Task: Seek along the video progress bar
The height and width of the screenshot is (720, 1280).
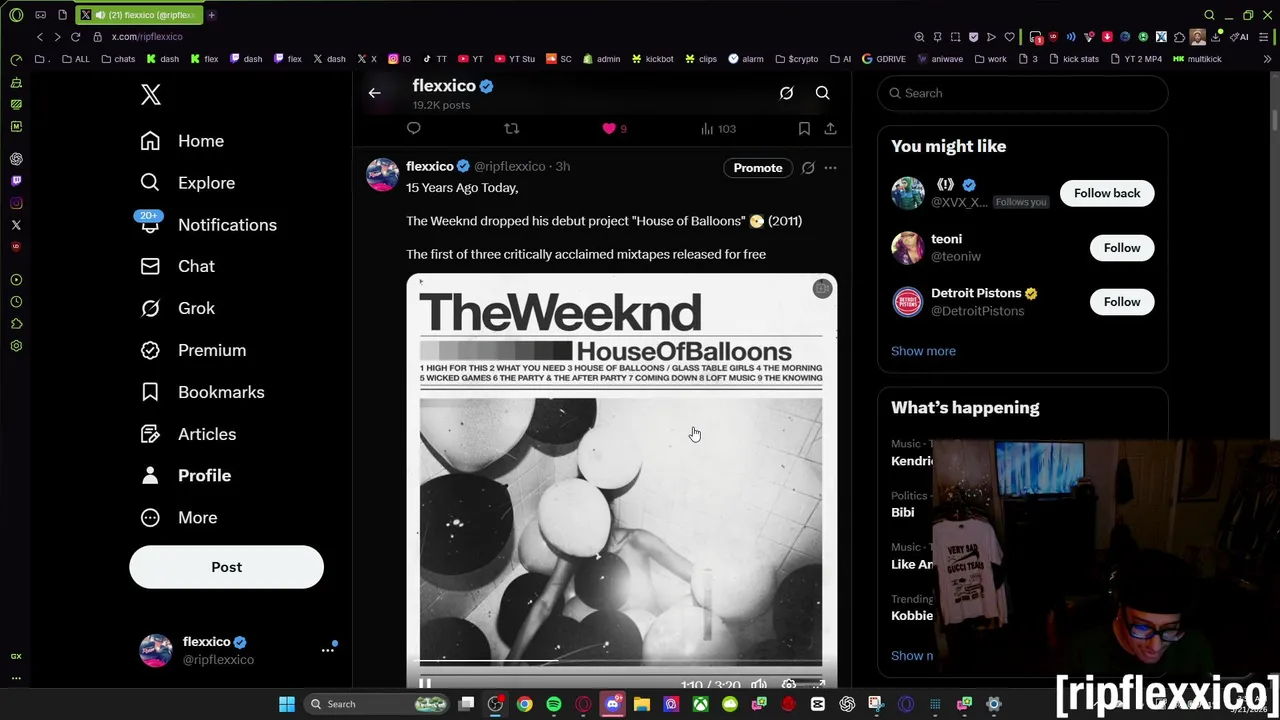Action: coord(621,662)
